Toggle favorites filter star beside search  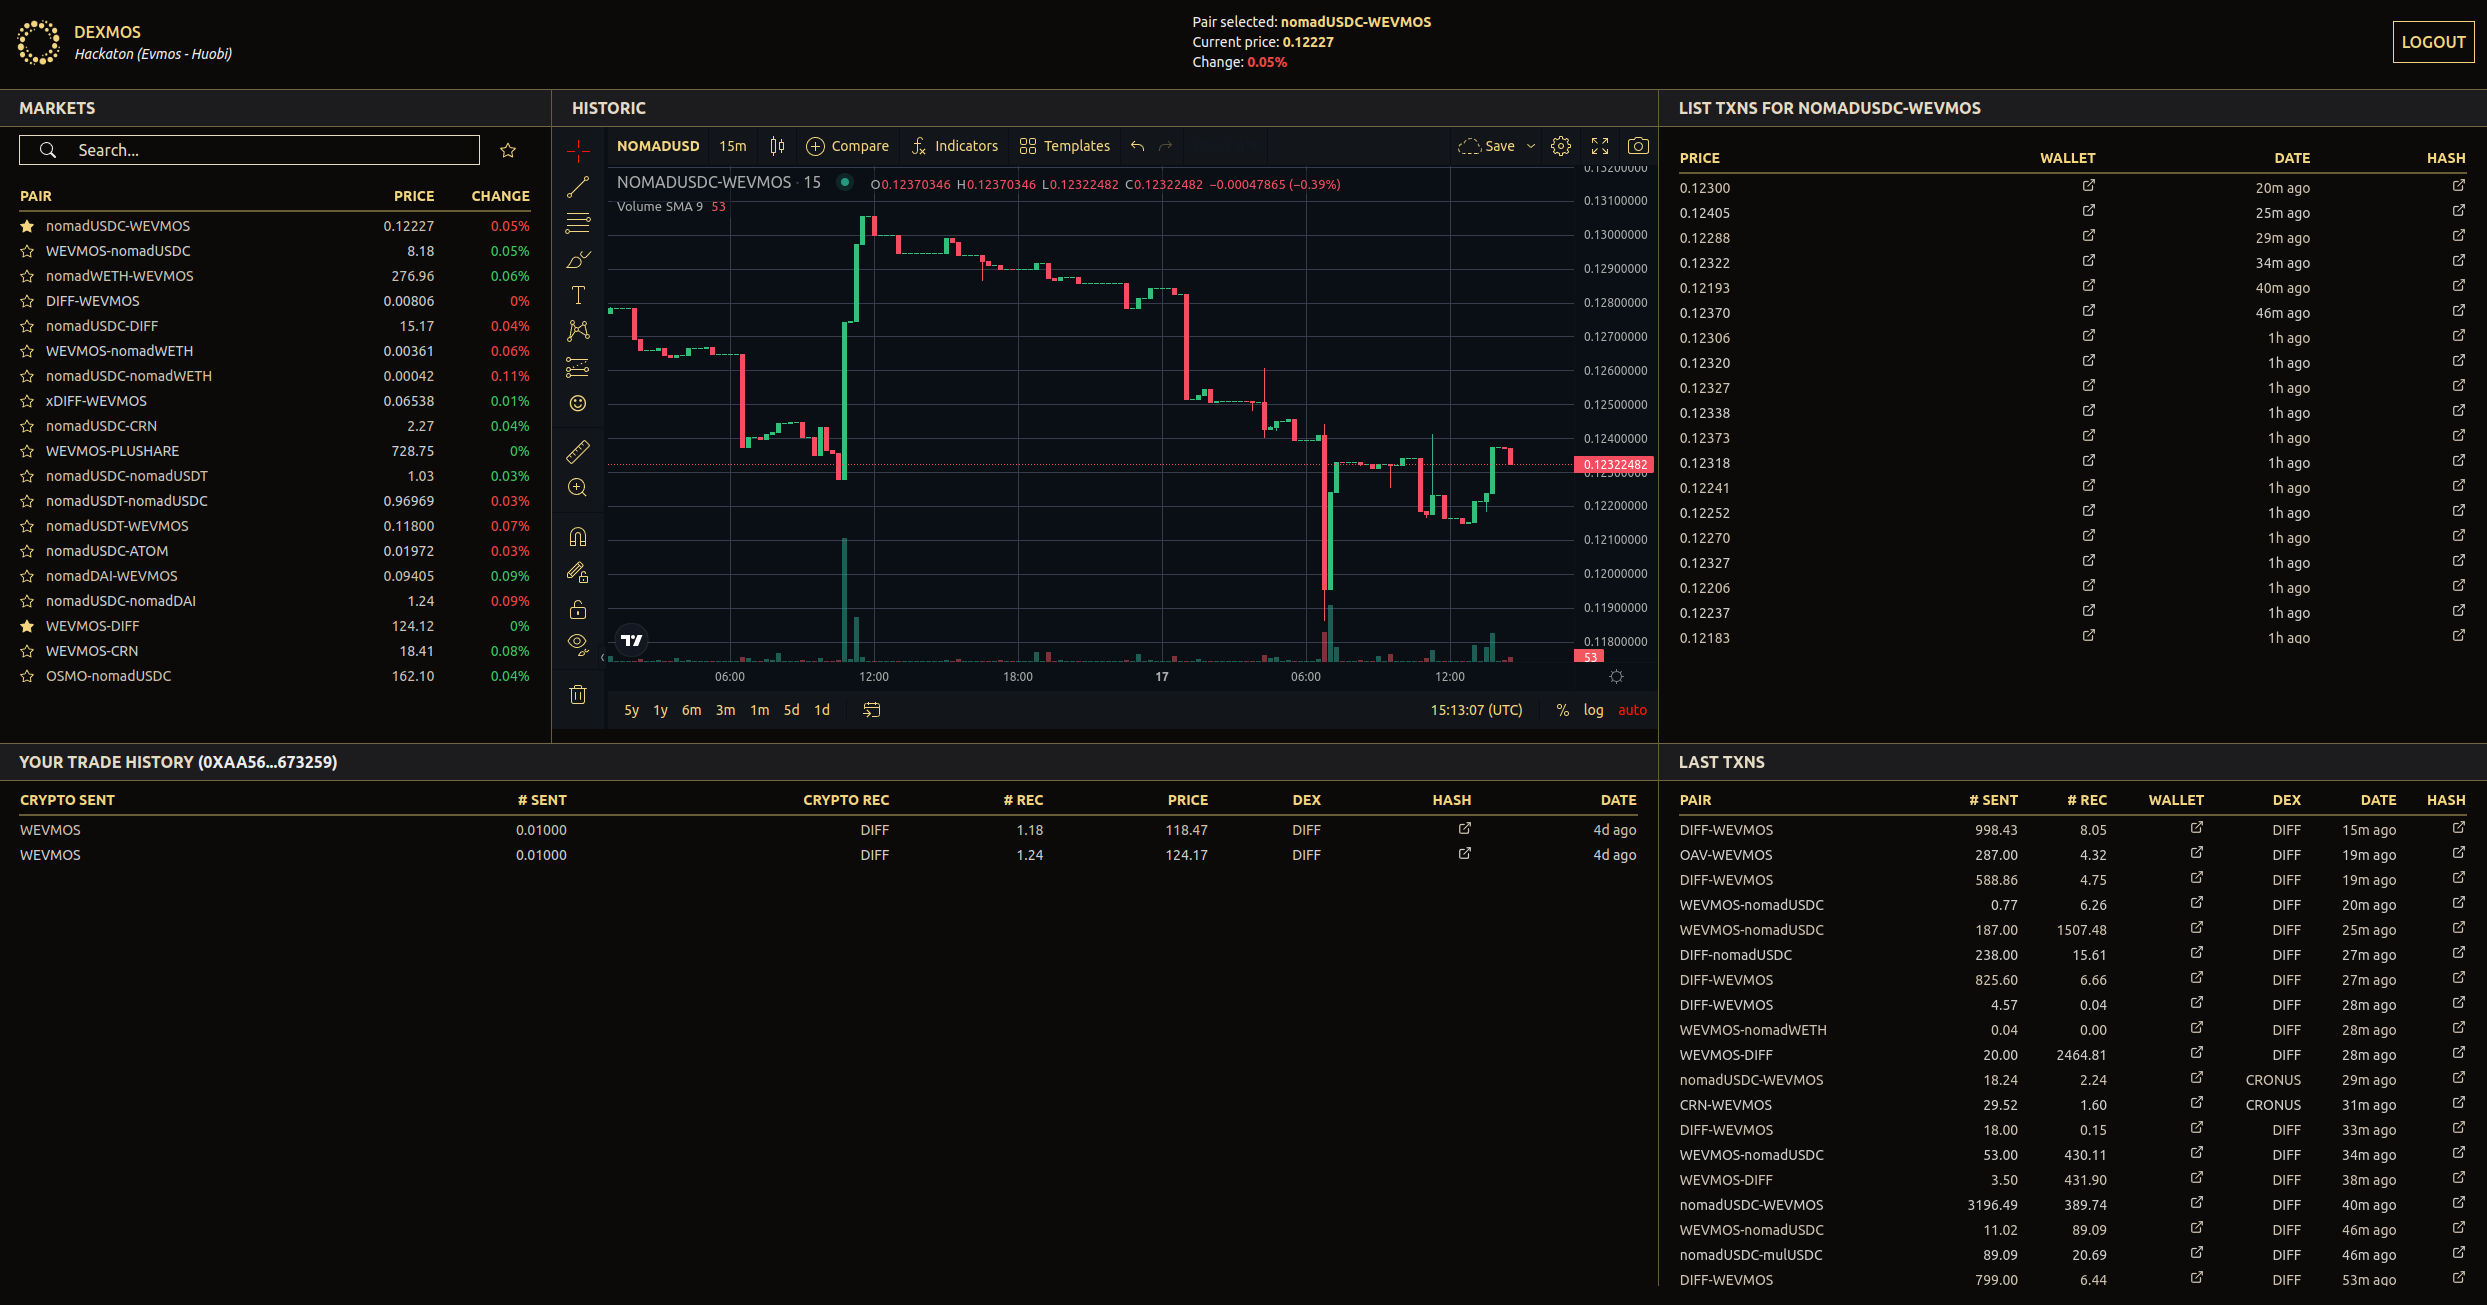[x=508, y=150]
